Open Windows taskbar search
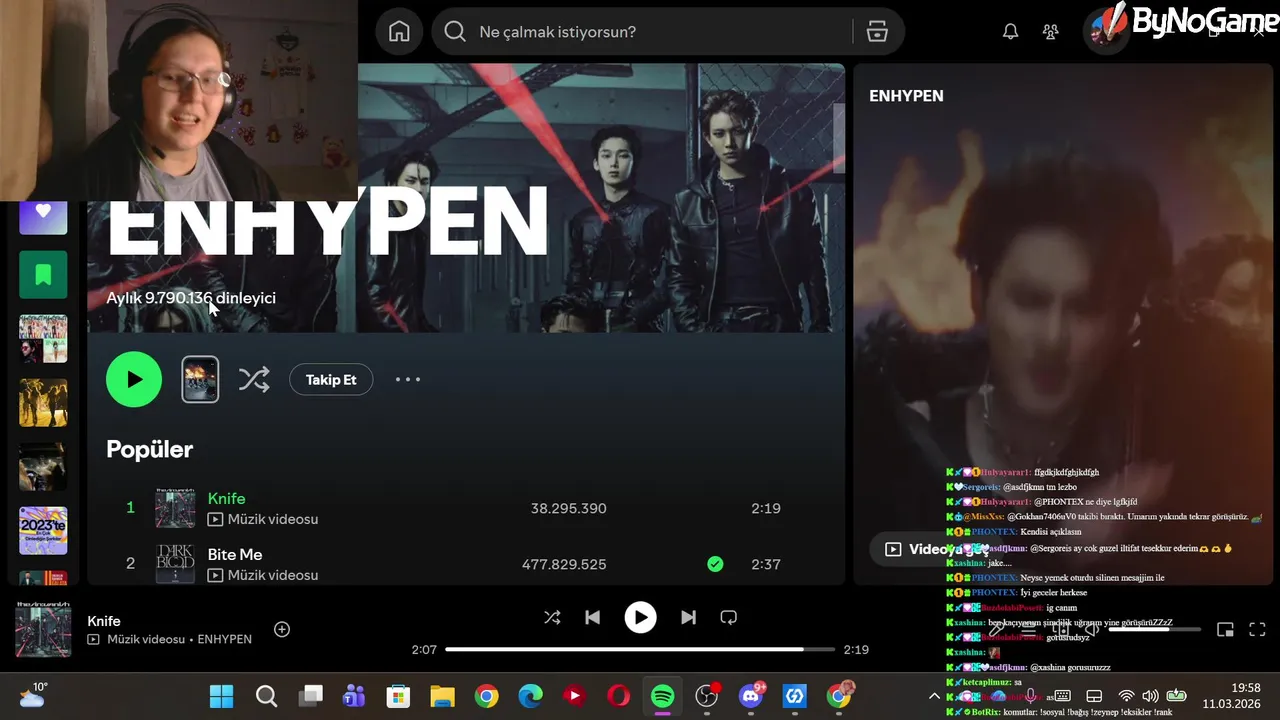 266,696
